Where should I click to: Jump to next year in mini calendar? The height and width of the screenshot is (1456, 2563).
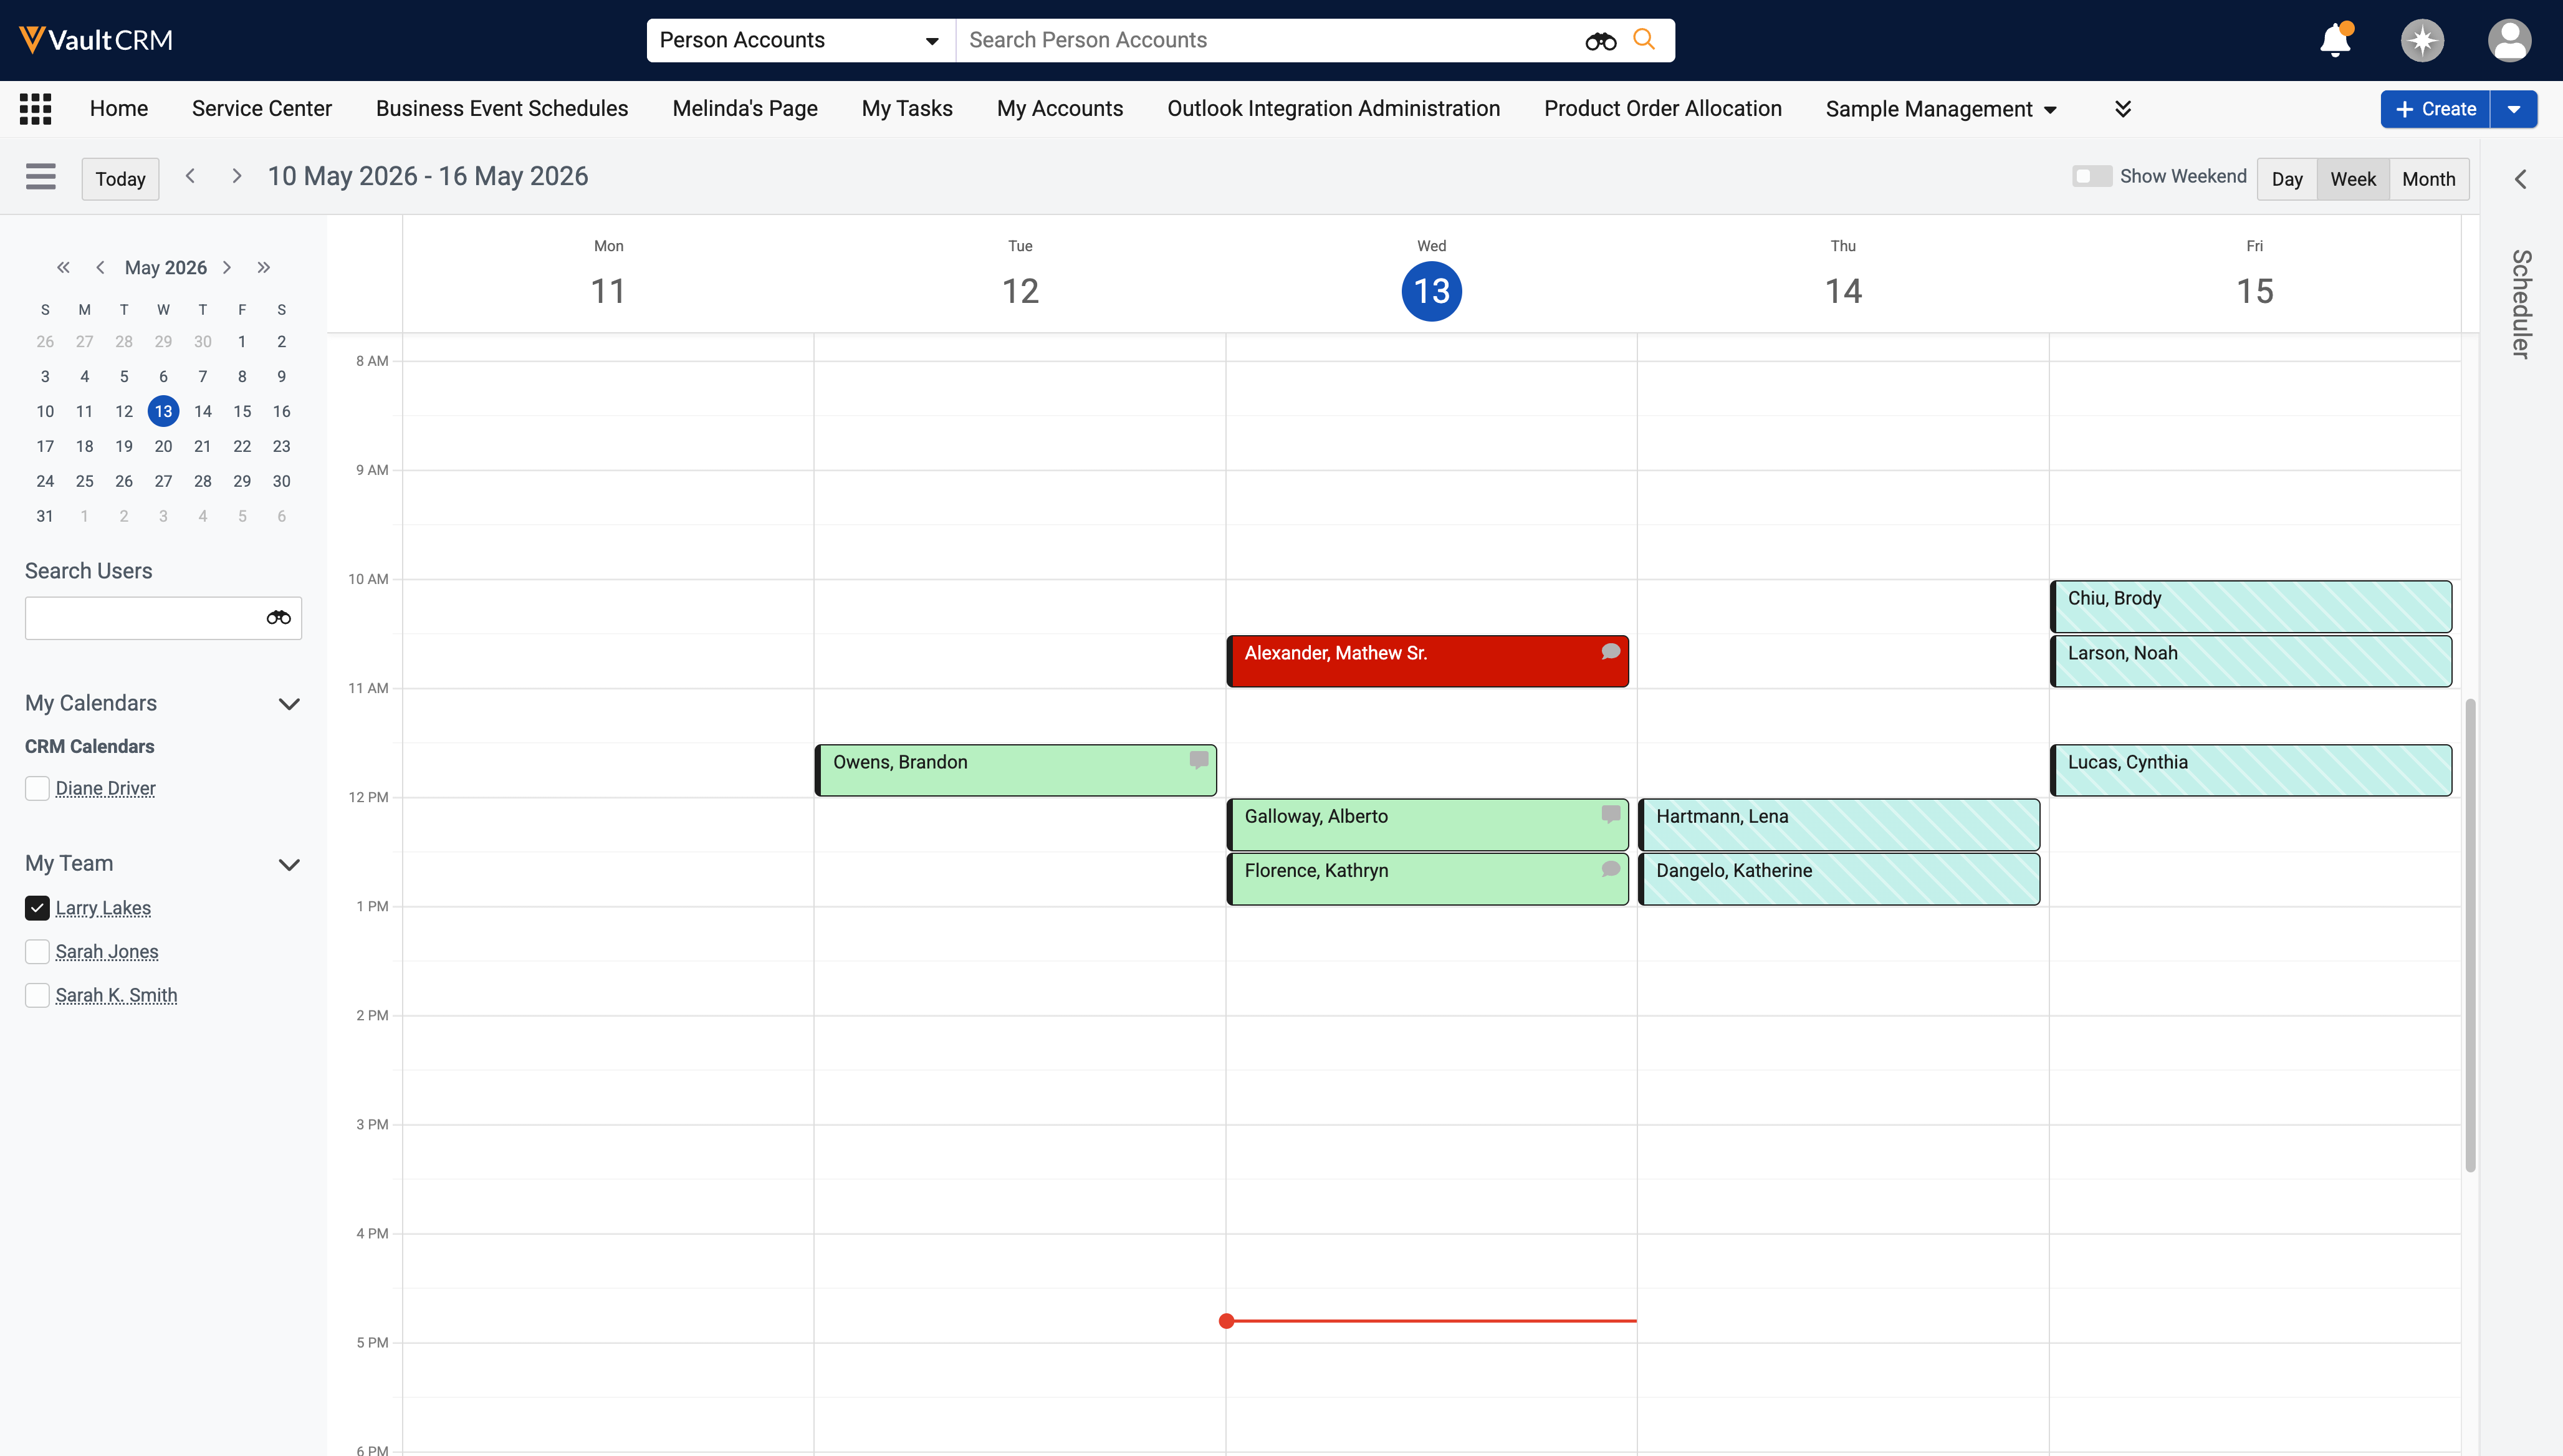click(264, 267)
